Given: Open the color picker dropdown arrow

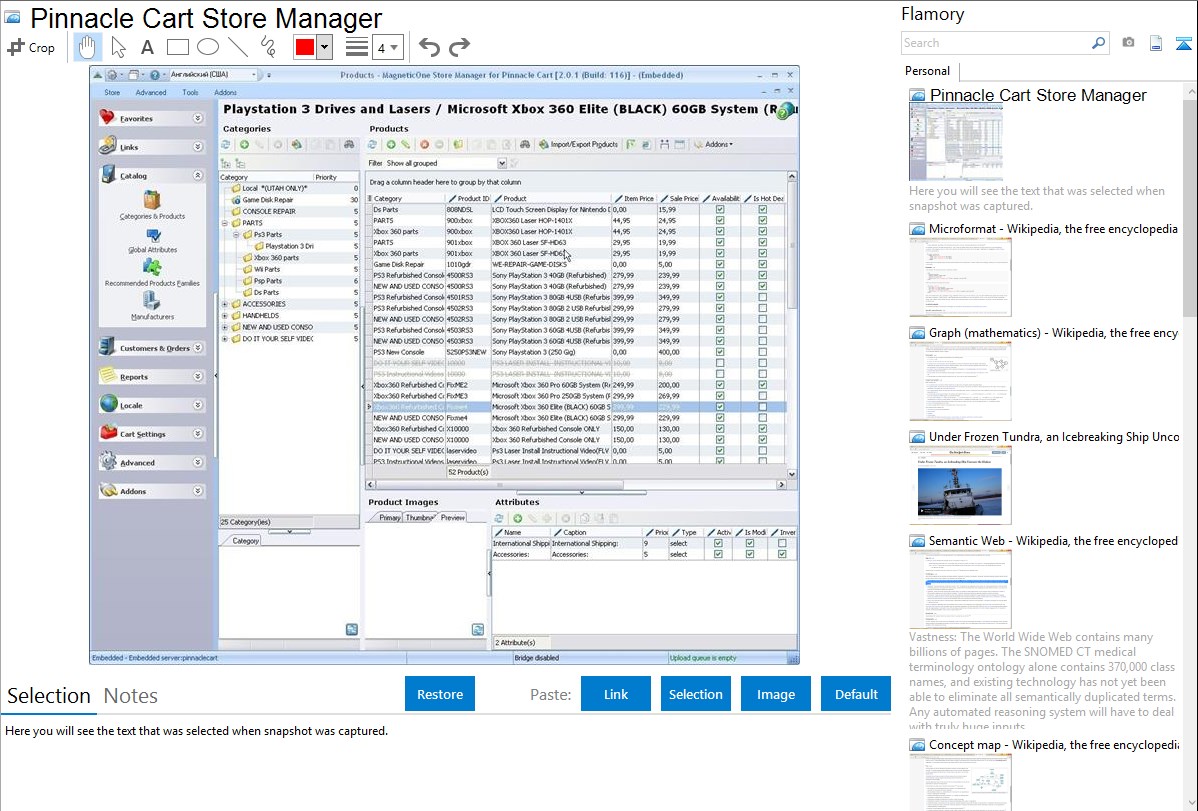Looking at the screenshot, I should pyautogui.click(x=324, y=47).
